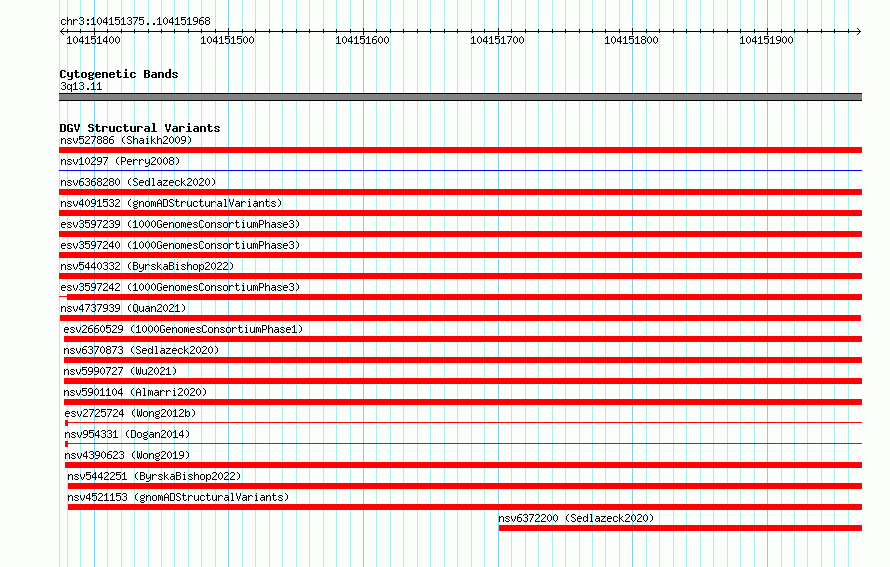Click the DGV Structural Variants track title
Screen dimensions: 890x567
140,128
